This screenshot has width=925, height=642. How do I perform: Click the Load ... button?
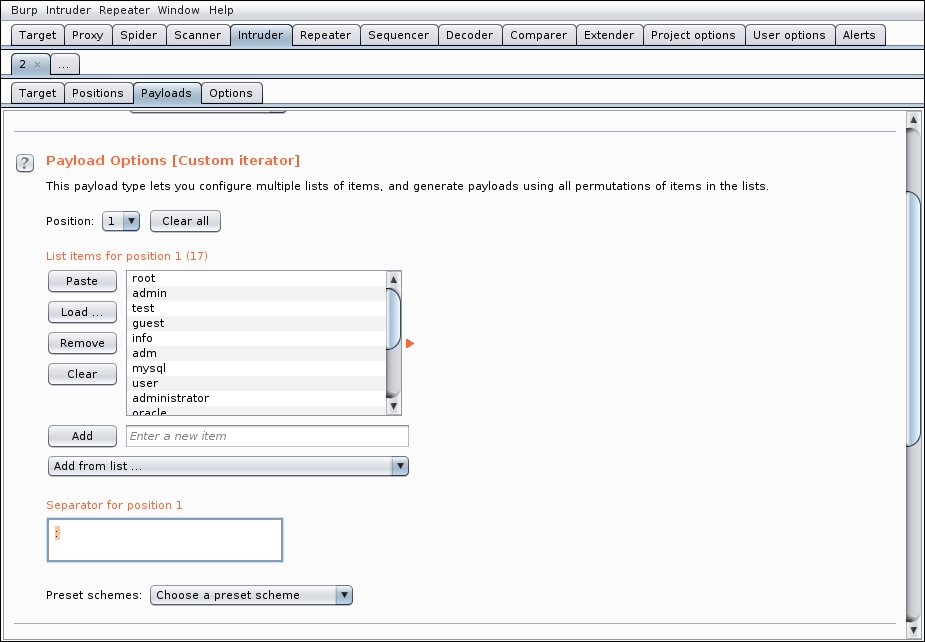82,312
